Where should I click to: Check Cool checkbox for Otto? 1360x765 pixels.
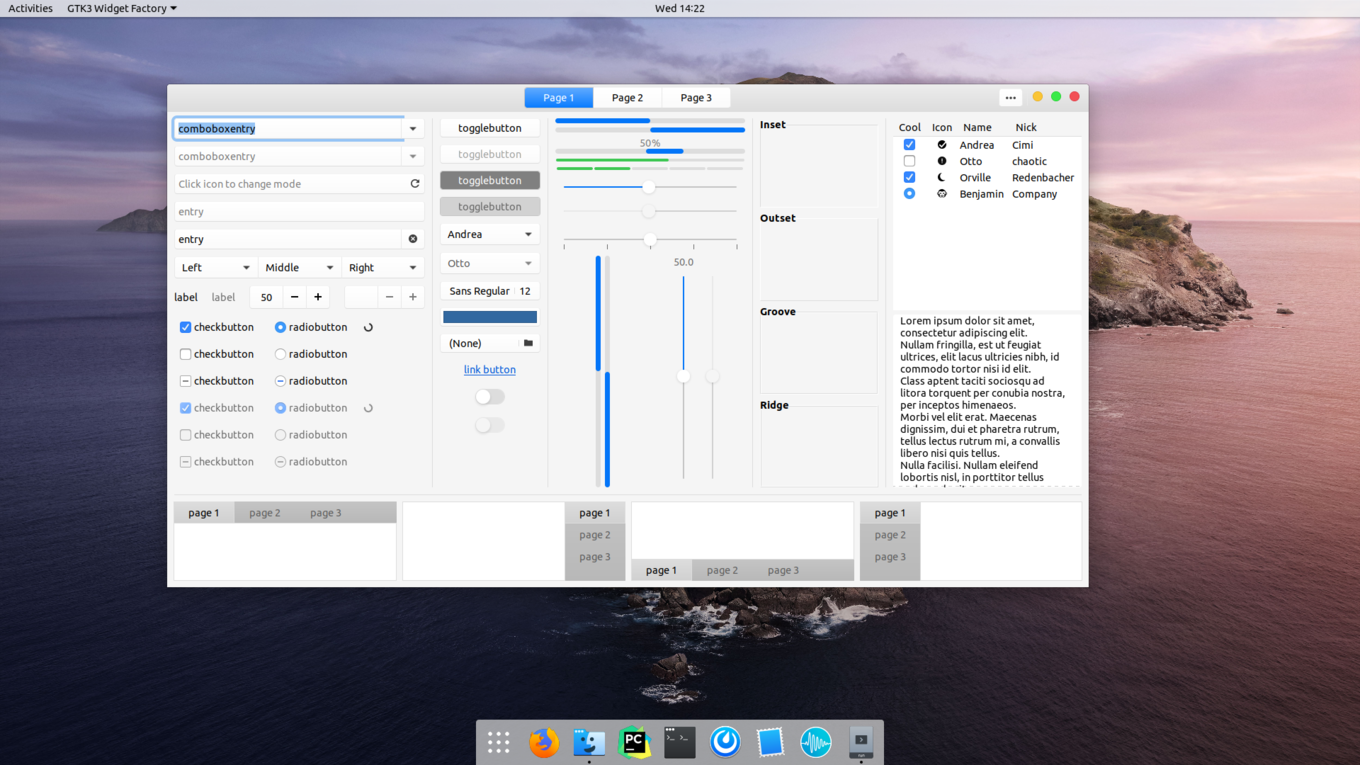coord(909,161)
